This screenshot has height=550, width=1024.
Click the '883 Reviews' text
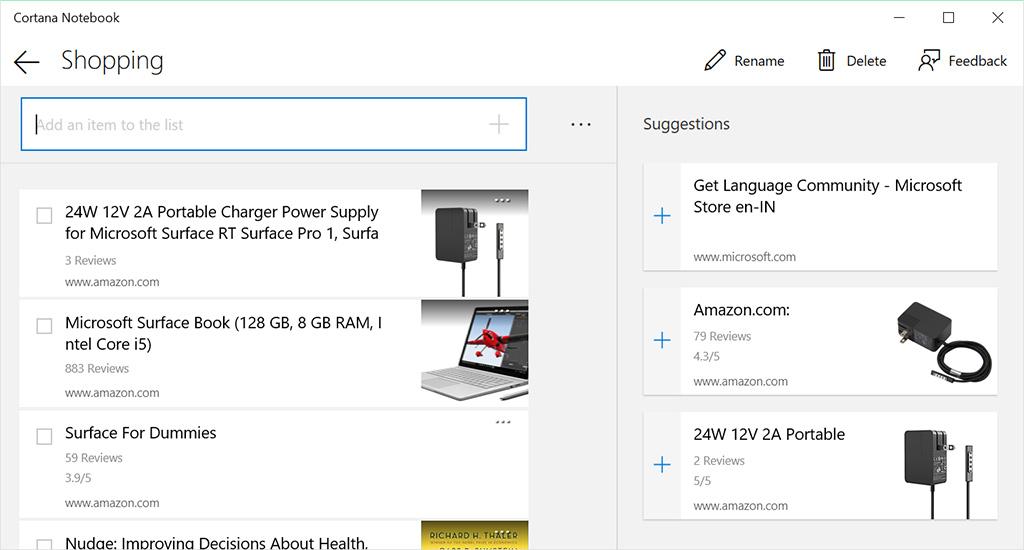97,368
